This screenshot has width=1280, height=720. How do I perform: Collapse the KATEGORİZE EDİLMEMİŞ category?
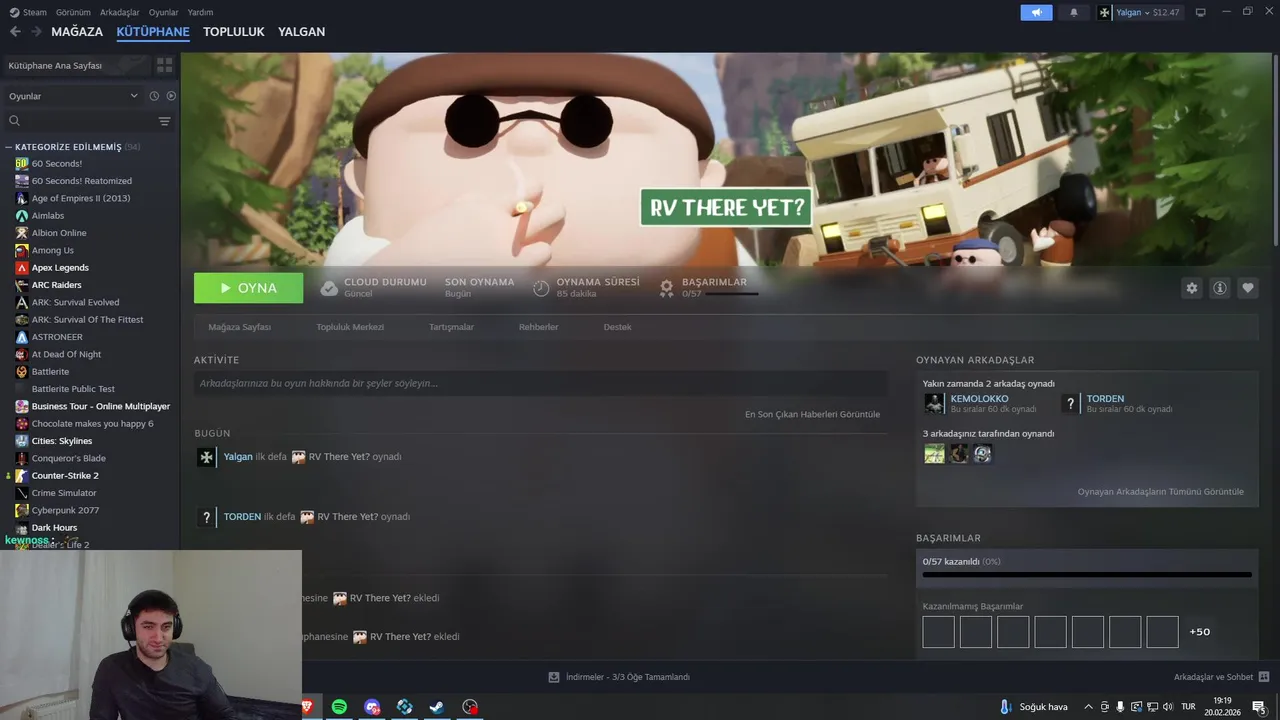pos(8,147)
